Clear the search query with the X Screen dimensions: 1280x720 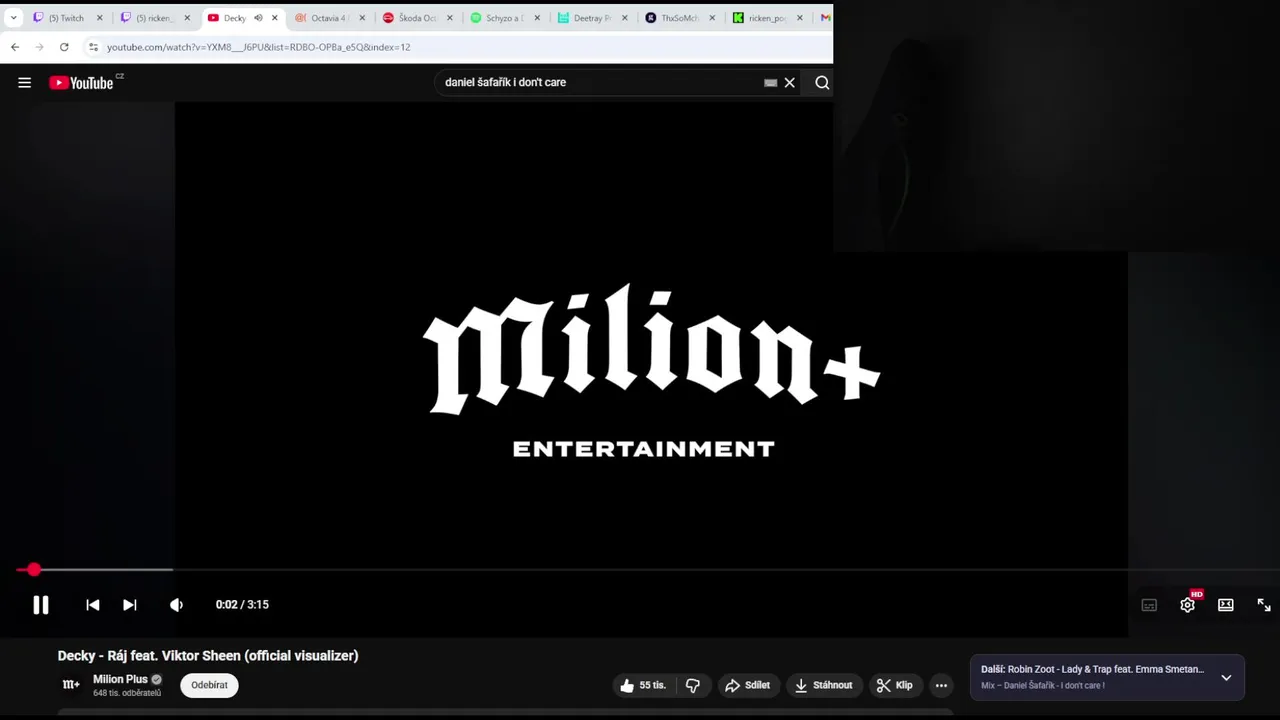tap(789, 83)
